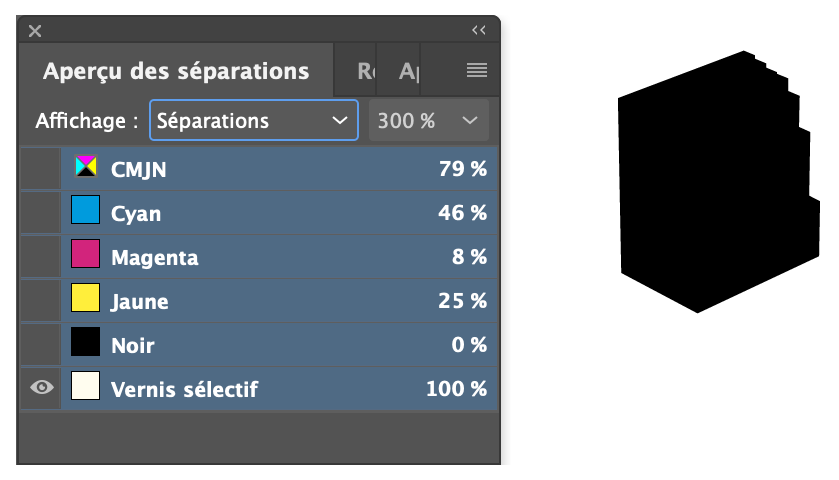Toggle visibility box for the Noir plate
Screen dimensions: 839x480
click(x=41, y=344)
